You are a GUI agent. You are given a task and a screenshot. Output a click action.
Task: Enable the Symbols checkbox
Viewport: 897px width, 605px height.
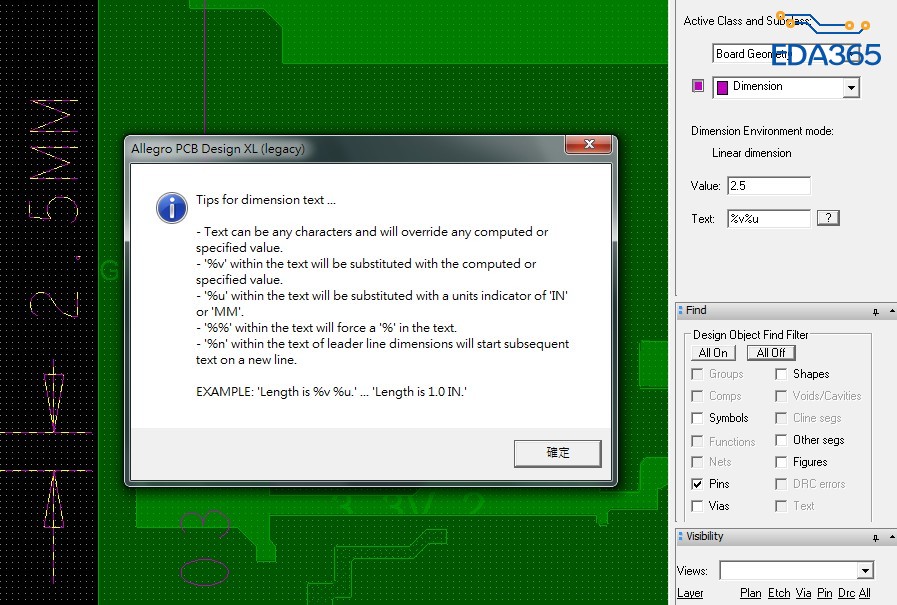pos(697,418)
